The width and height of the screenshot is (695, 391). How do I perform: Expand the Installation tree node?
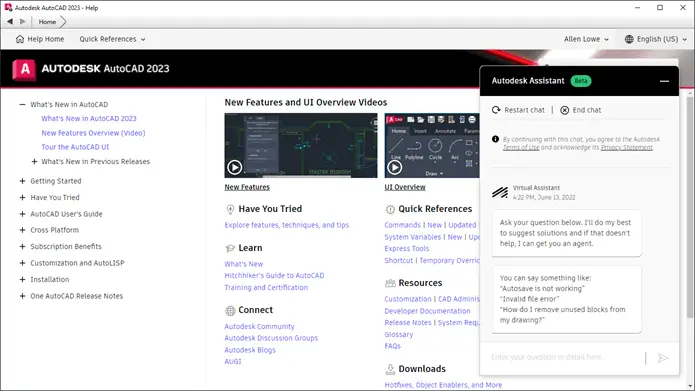[x=22, y=279]
